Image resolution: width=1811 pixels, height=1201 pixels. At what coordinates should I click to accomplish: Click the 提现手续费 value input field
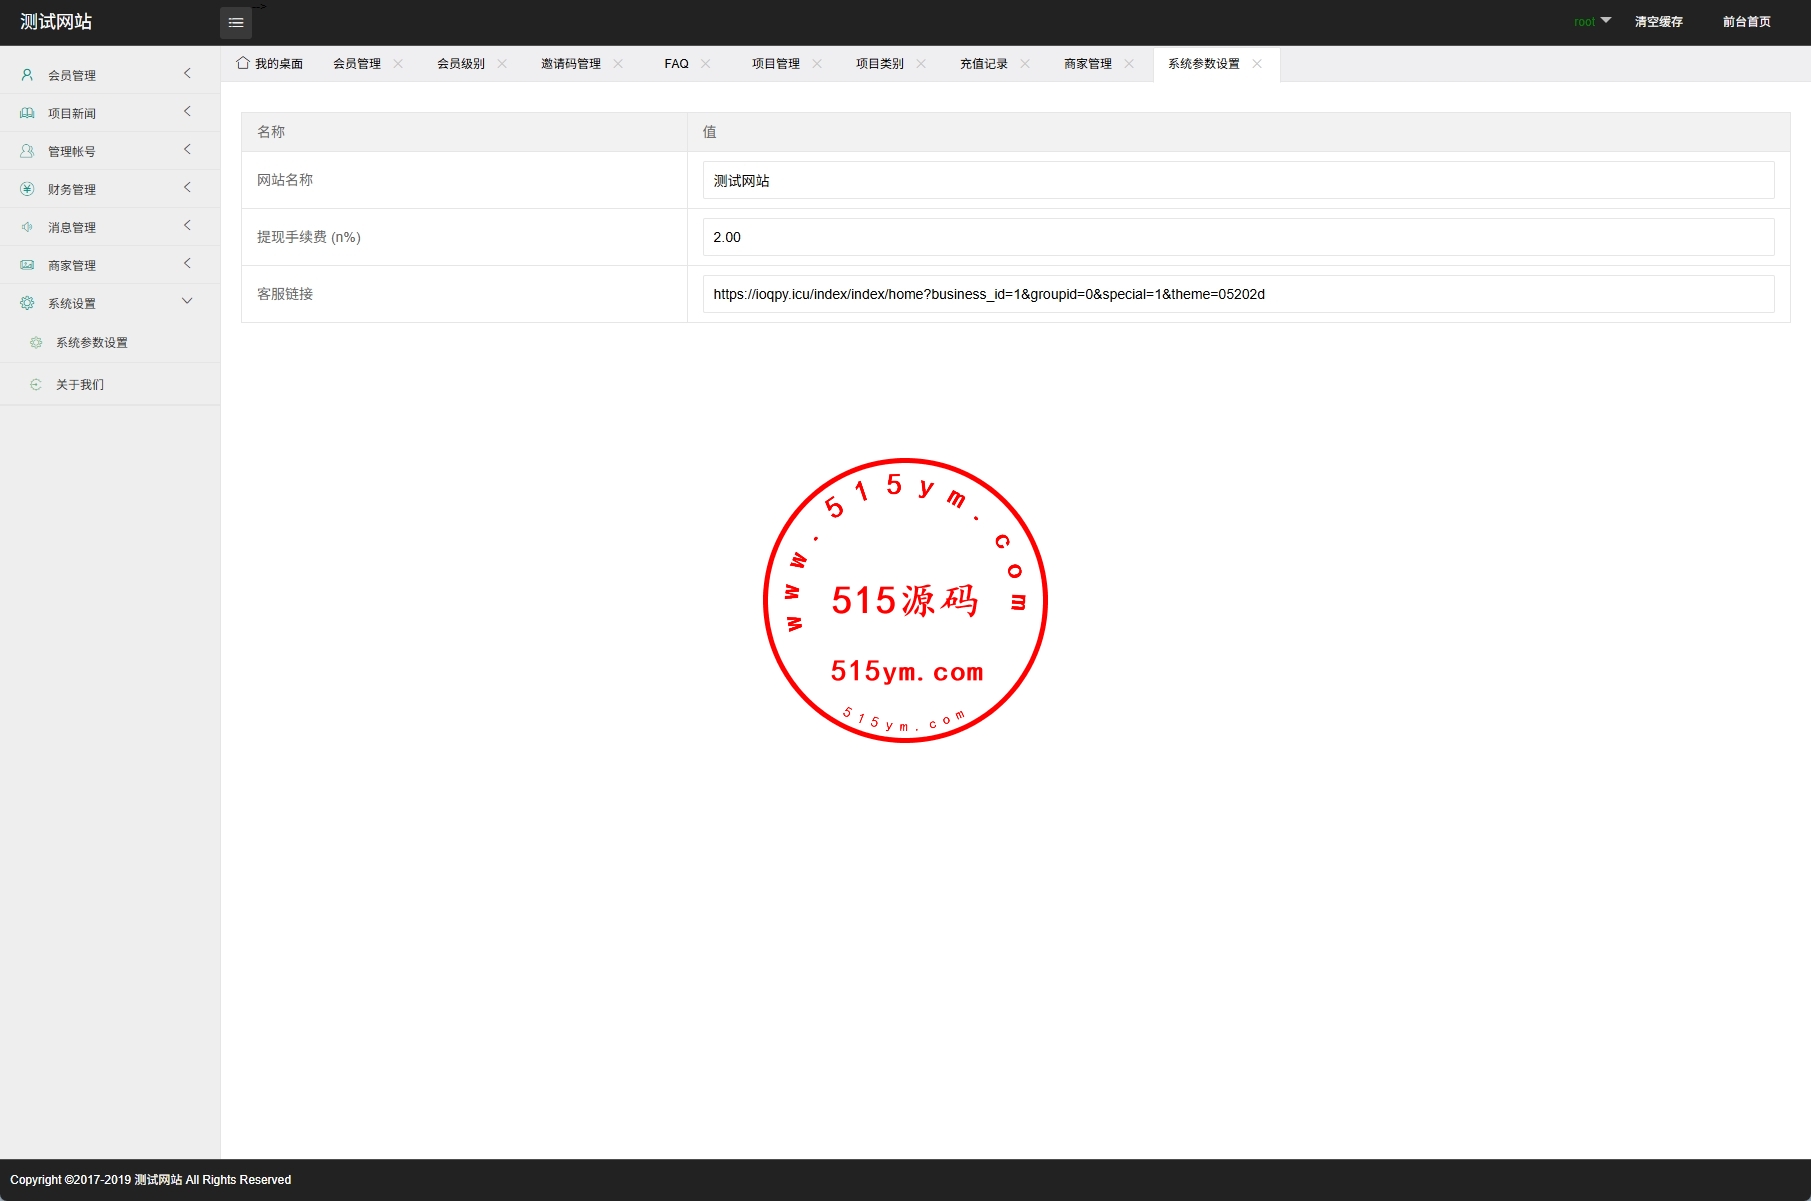[1238, 237]
